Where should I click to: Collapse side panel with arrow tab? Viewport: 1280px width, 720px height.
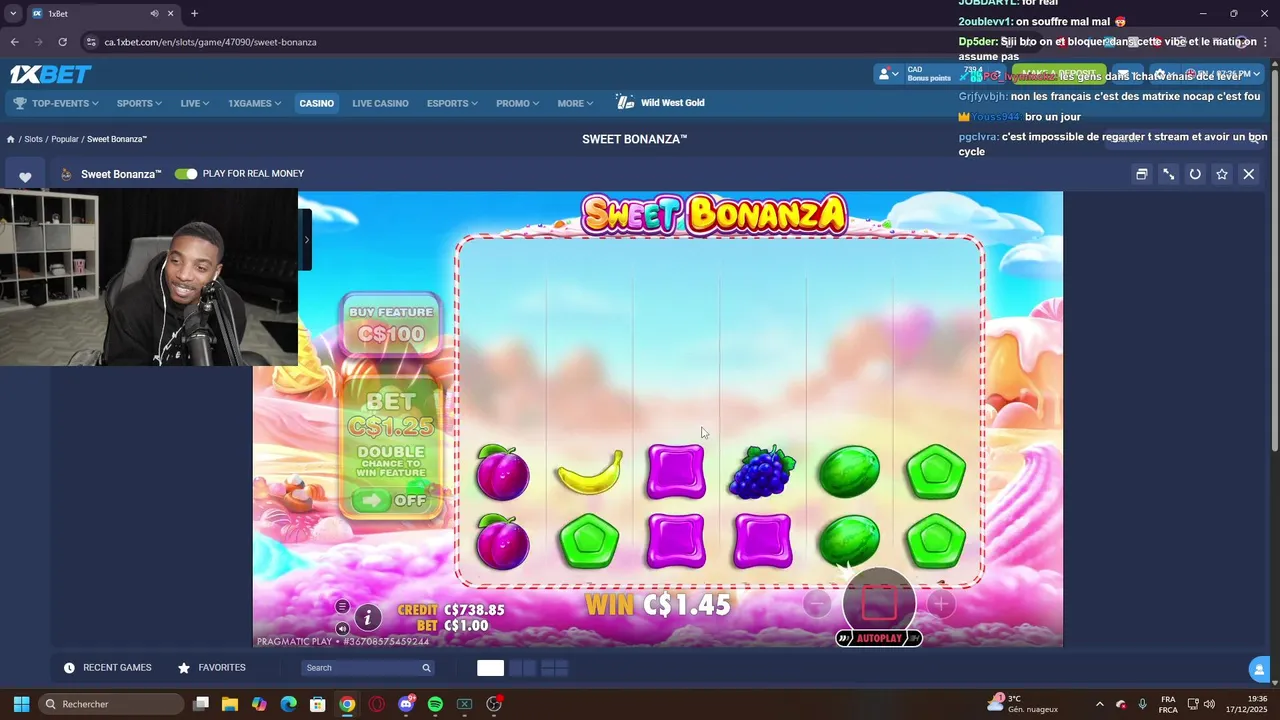click(x=306, y=239)
